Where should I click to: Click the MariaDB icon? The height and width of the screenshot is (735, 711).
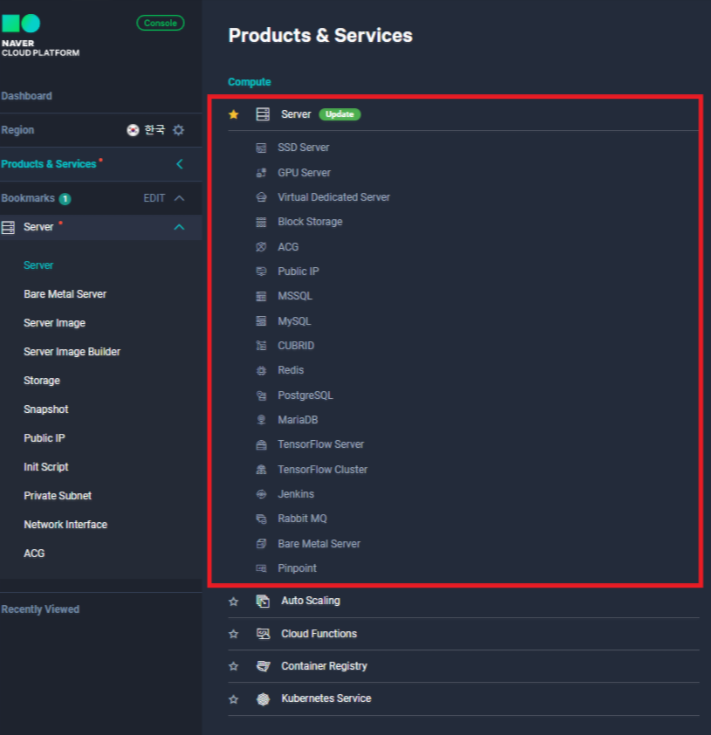click(261, 420)
